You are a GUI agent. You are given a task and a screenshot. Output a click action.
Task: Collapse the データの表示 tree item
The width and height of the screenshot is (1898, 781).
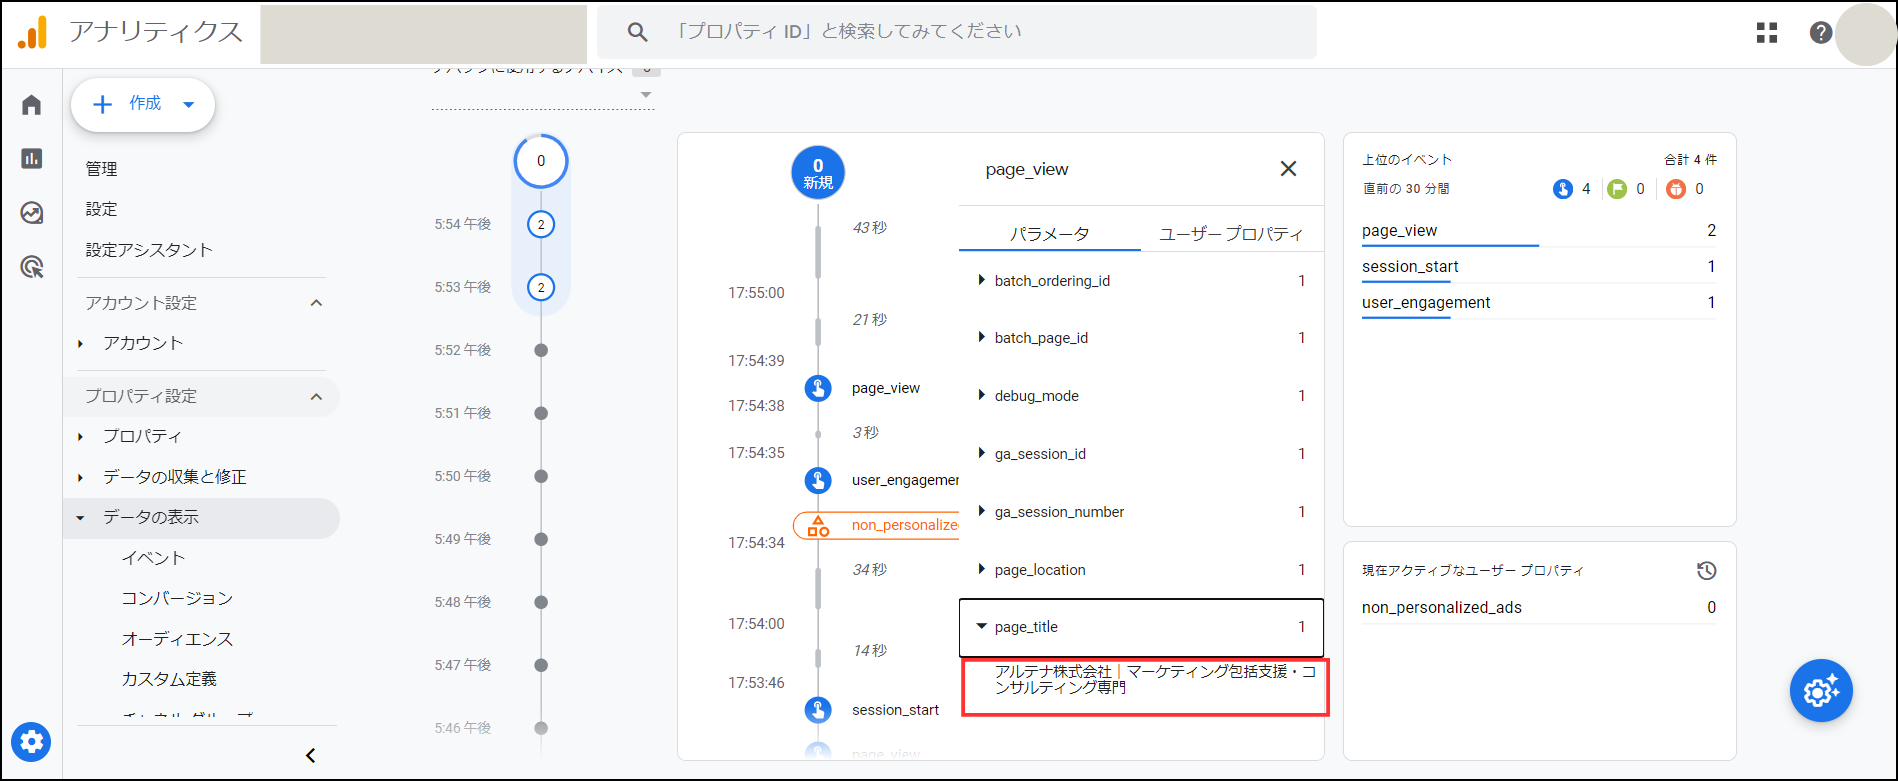[80, 518]
